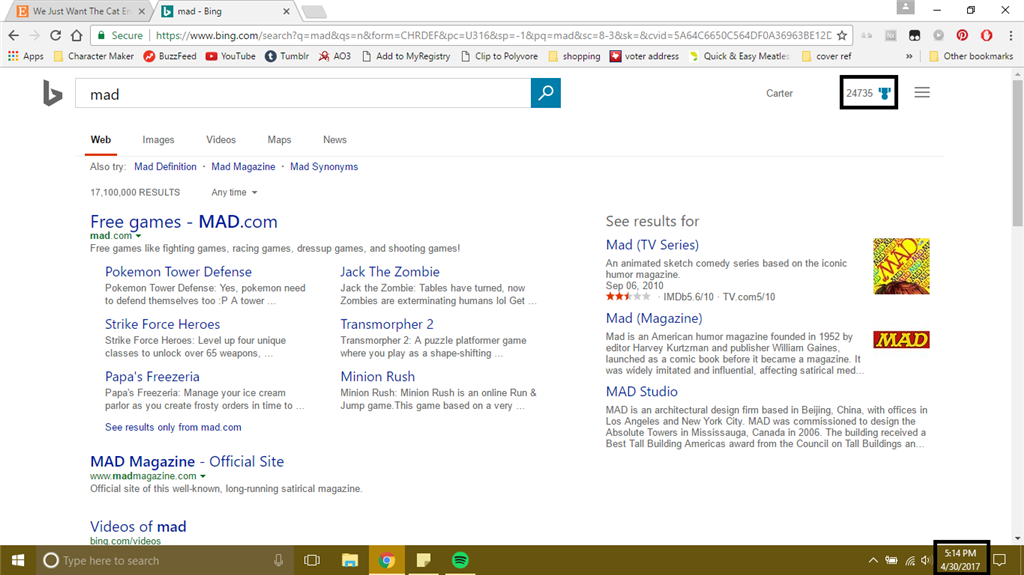Screen dimensions: 1024x575
Task: Click See results only from mad.com
Action: [x=173, y=427]
